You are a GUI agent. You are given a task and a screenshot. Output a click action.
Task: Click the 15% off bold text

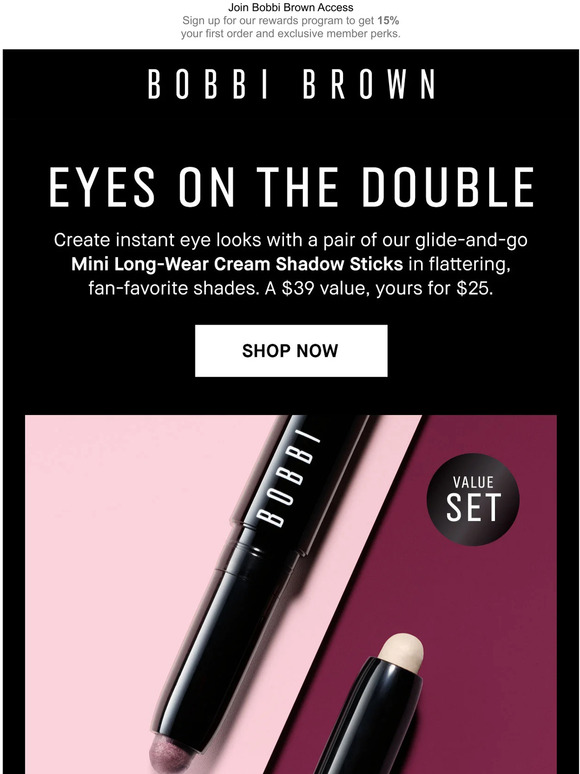click(388, 21)
